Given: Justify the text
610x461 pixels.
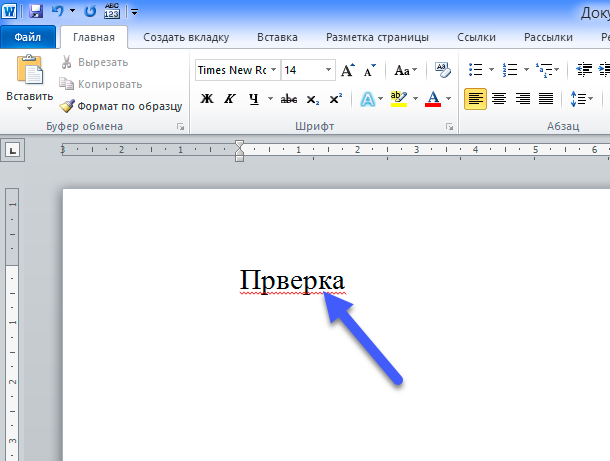Looking at the screenshot, I should [546, 99].
